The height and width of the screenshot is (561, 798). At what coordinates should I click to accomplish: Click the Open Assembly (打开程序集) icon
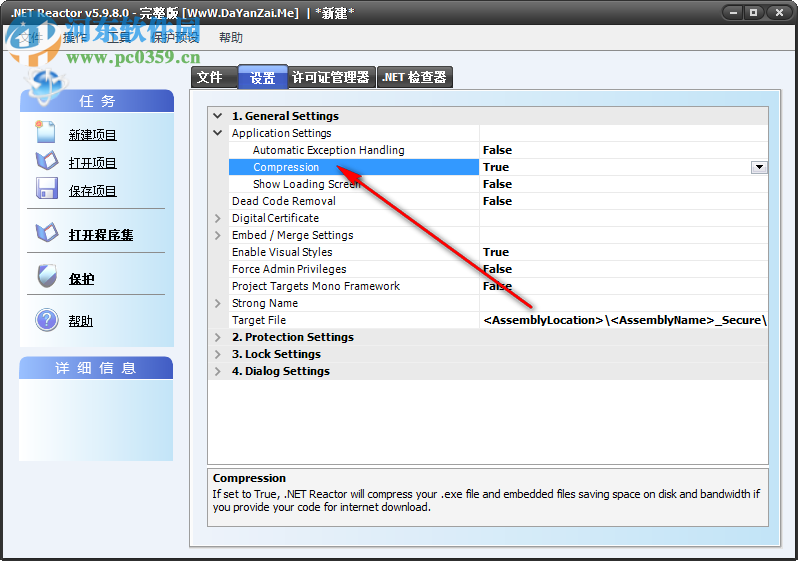(47, 233)
